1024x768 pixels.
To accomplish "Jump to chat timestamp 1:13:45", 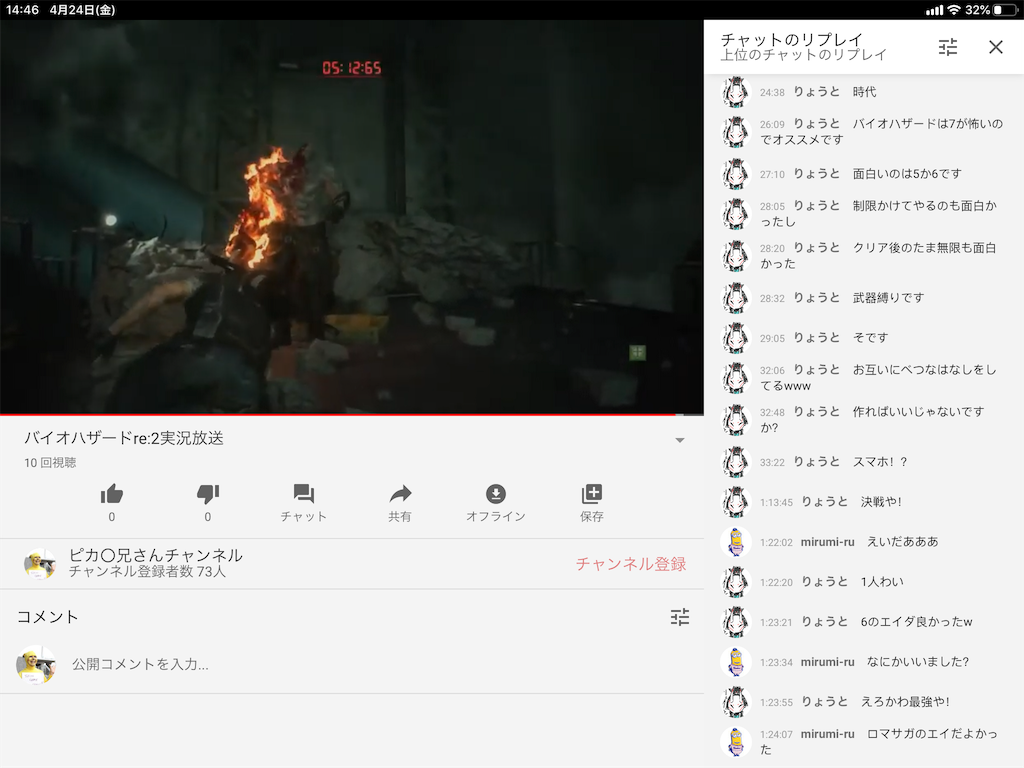I will click(776, 502).
